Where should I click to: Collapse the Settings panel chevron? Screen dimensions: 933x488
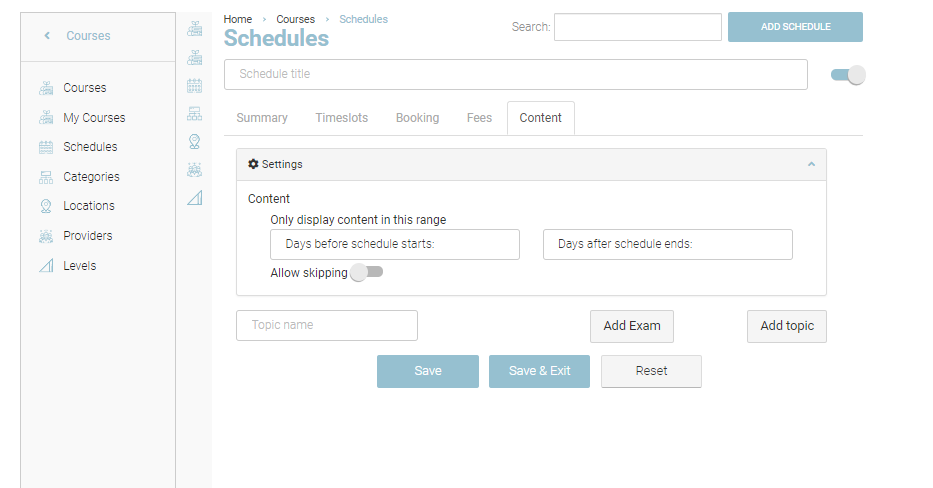pos(811,164)
